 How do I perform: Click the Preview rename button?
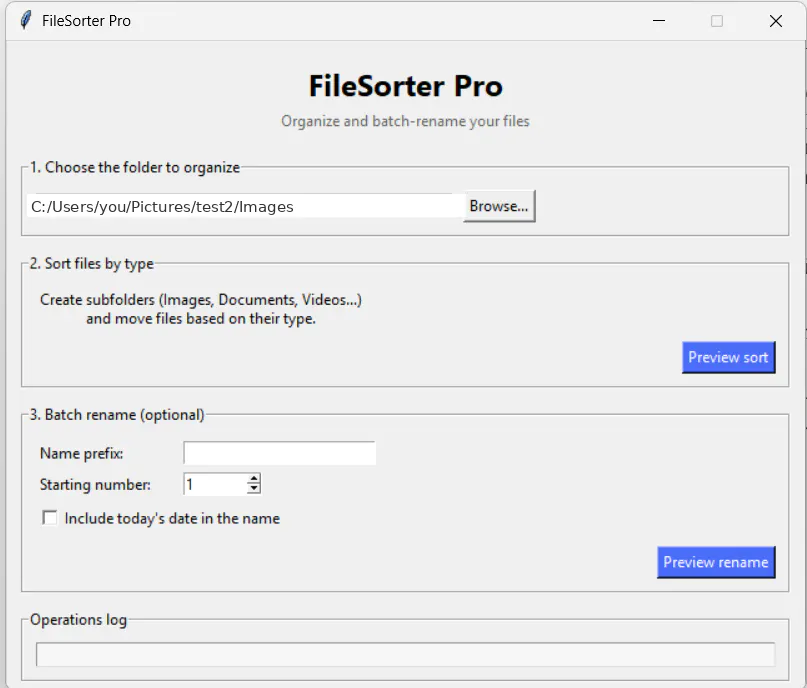716,562
